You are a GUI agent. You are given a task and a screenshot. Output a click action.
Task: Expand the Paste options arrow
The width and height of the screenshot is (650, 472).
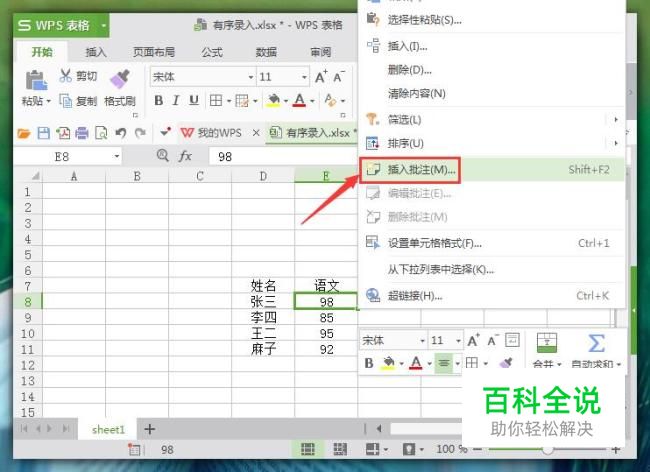(x=49, y=101)
